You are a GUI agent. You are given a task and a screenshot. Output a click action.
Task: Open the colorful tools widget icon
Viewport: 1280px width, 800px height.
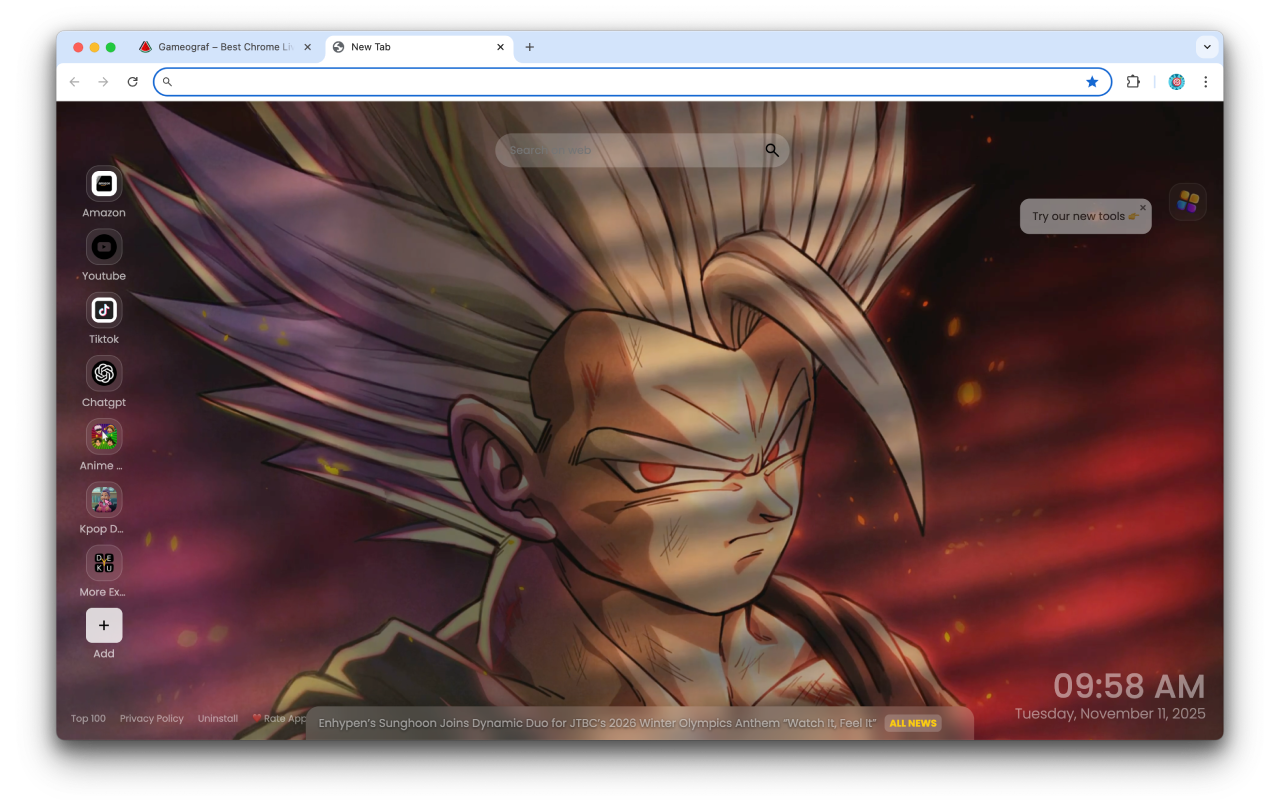1188,202
